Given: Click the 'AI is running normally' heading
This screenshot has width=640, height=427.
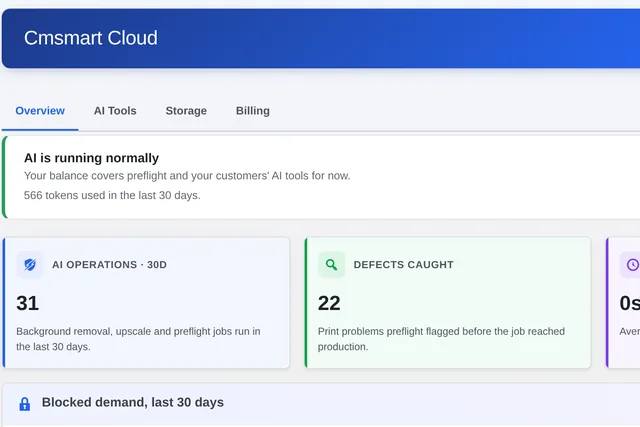Looking at the screenshot, I should tap(91, 158).
